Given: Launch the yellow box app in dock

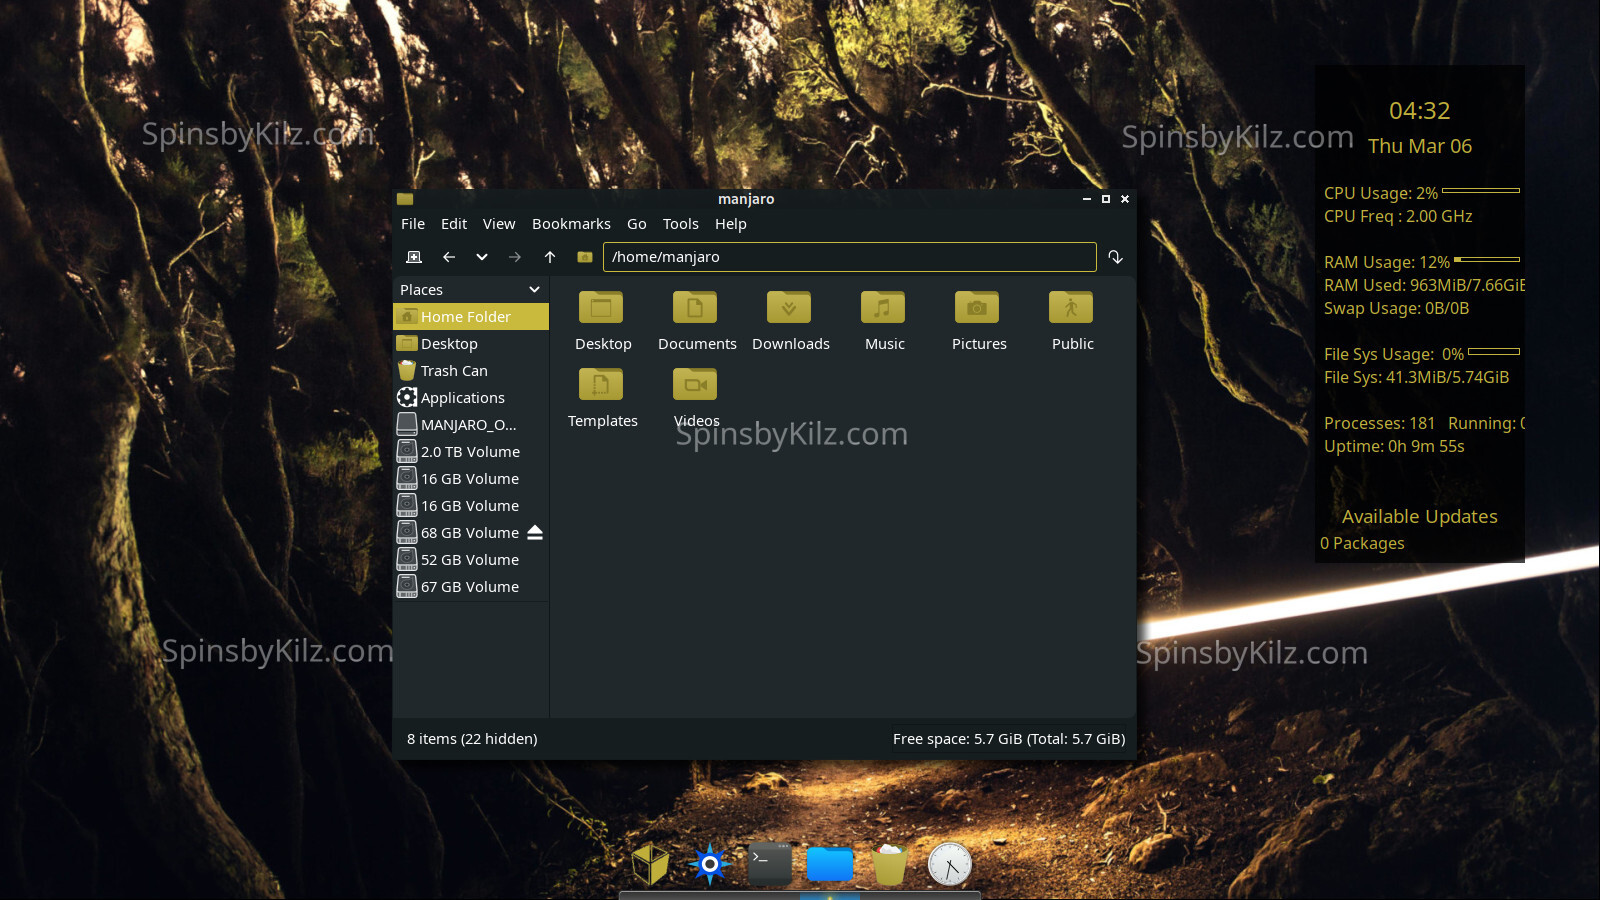Looking at the screenshot, I should click(x=650, y=864).
